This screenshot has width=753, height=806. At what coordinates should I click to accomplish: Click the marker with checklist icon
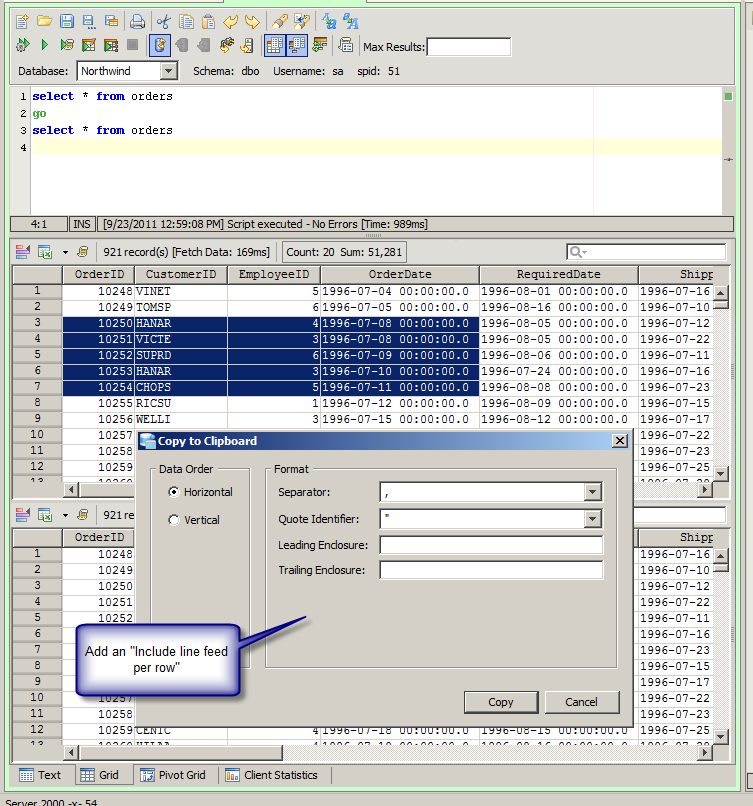[302, 22]
